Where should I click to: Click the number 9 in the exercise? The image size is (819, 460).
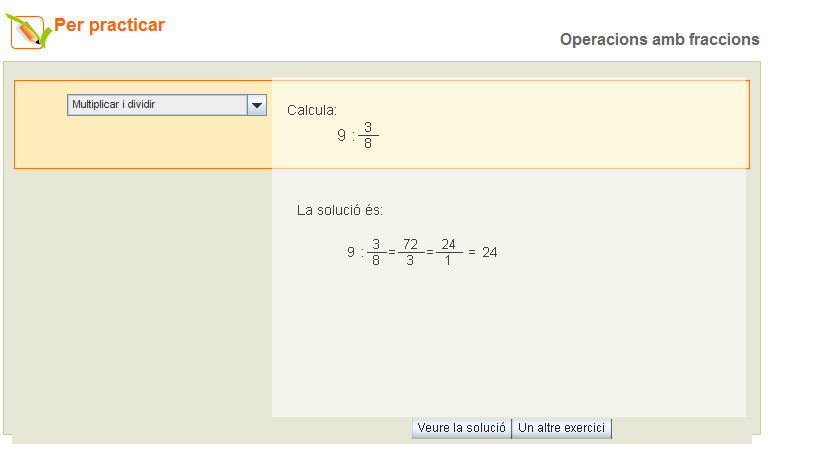point(341,135)
